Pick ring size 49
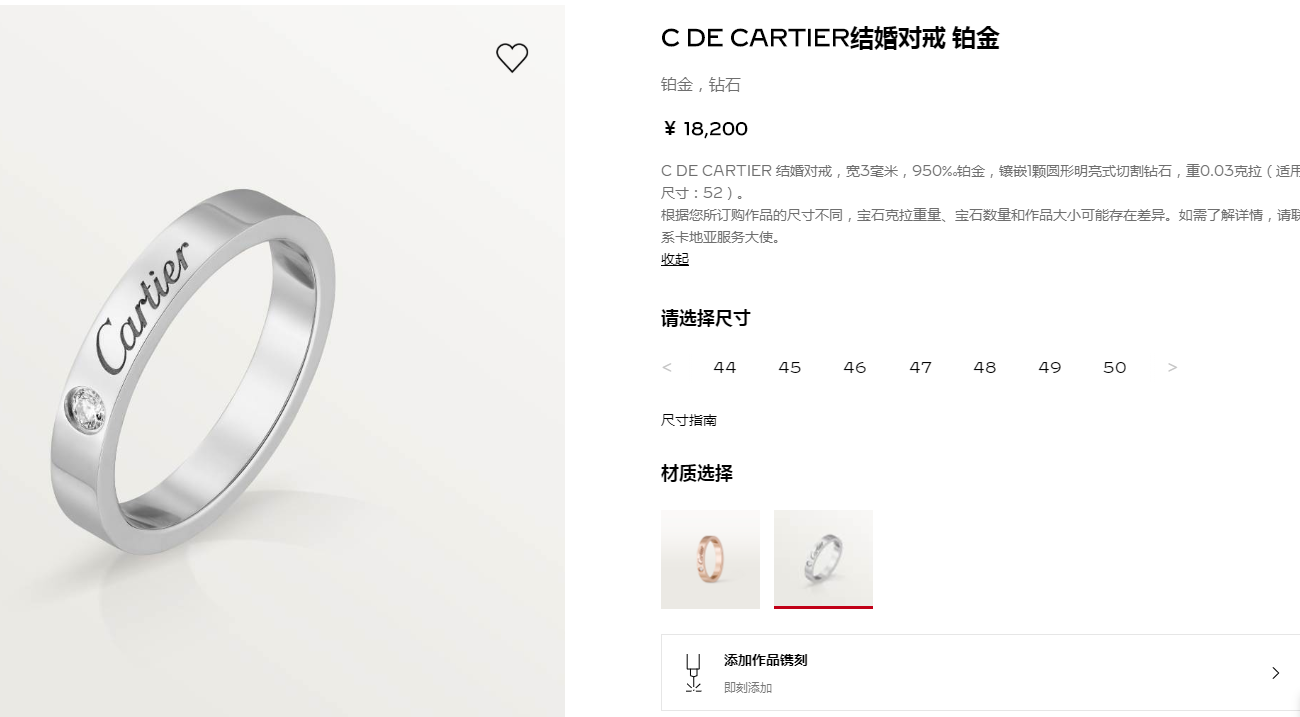 [x=1050, y=367]
